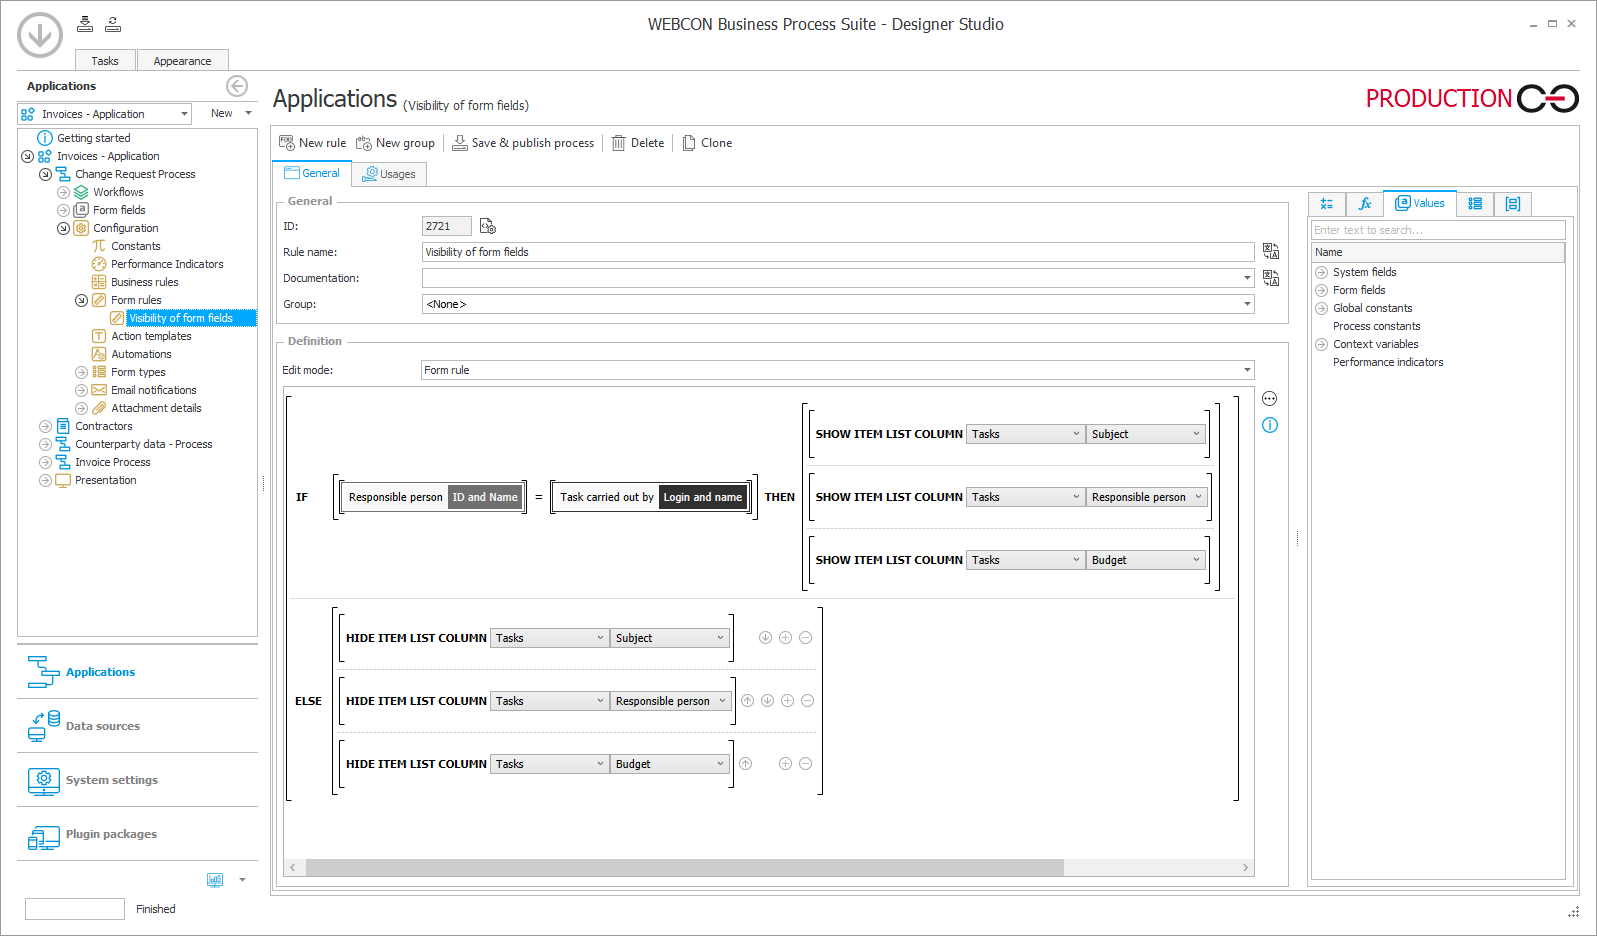Image resolution: width=1597 pixels, height=936 pixels.
Task: Move the HIDE Budget row up
Action: [x=745, y=763]
